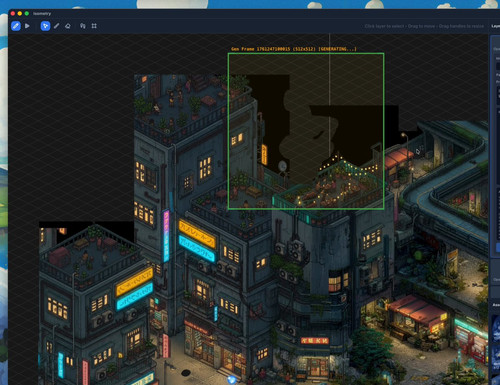Choose the select/move cursor tool

coord(45,26)
